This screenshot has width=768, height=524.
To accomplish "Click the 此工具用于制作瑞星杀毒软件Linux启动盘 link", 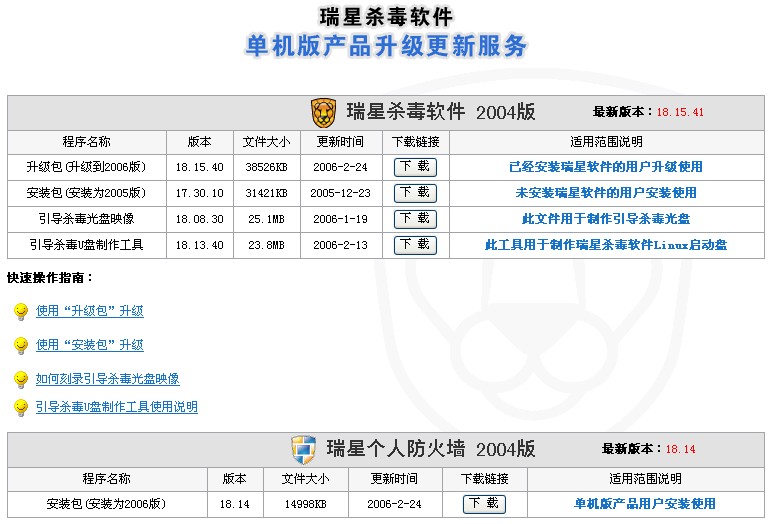I will pyautogui.click(x=606, y=245).
